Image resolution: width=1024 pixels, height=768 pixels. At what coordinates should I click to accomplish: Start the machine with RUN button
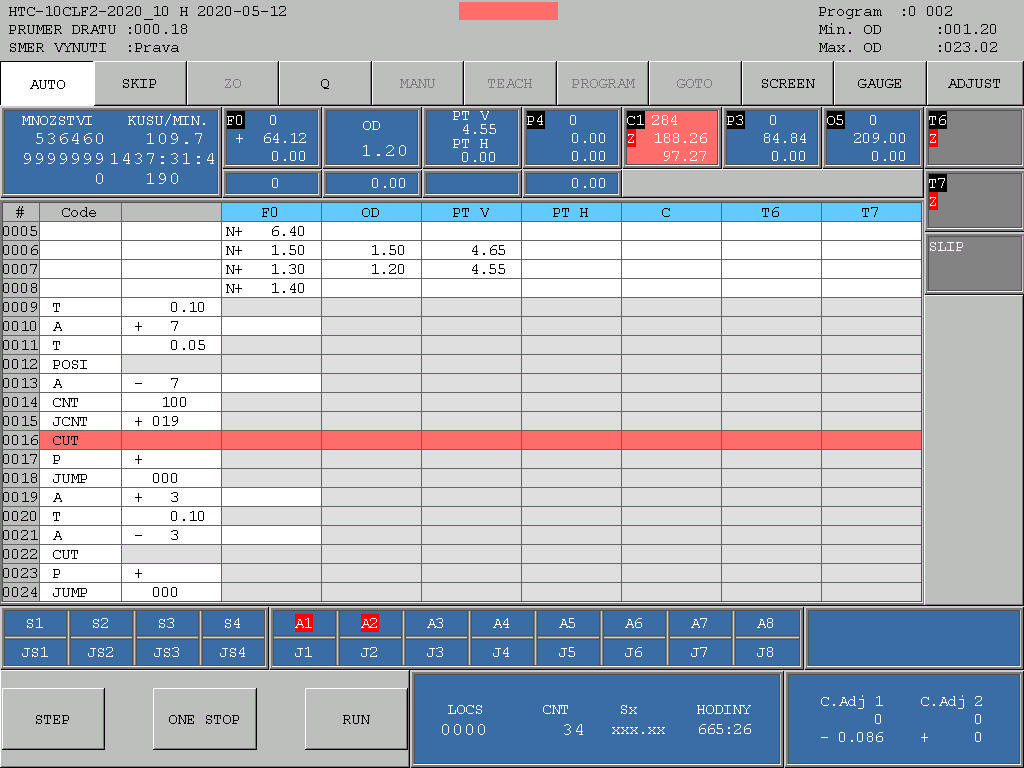[356, 719]
